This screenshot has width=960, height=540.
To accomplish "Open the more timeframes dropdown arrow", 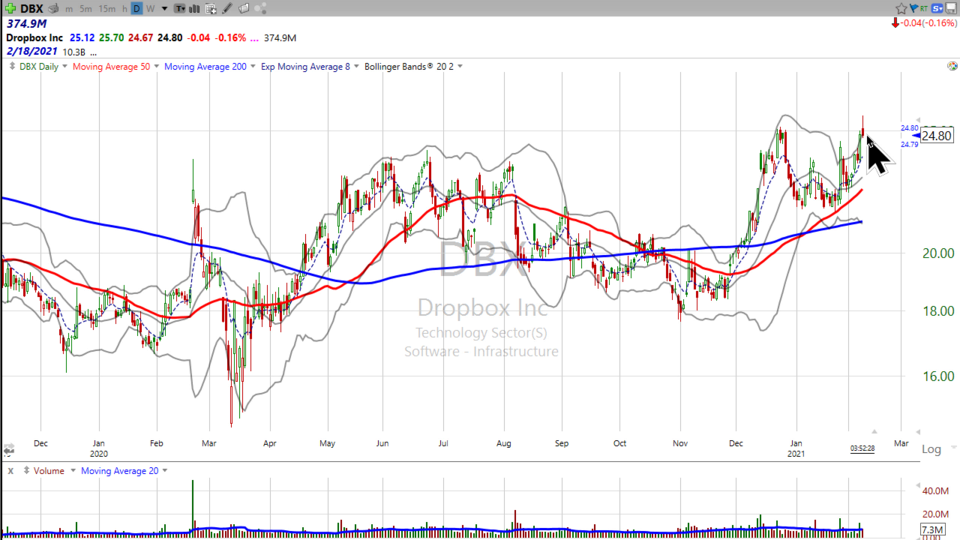I will (x=164, y=9).
